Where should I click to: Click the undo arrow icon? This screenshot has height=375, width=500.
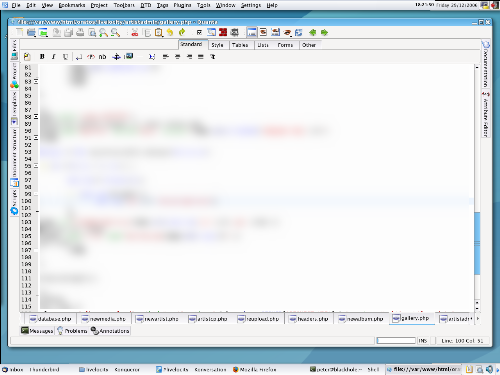pyautogui.click(x=170, y=32)
